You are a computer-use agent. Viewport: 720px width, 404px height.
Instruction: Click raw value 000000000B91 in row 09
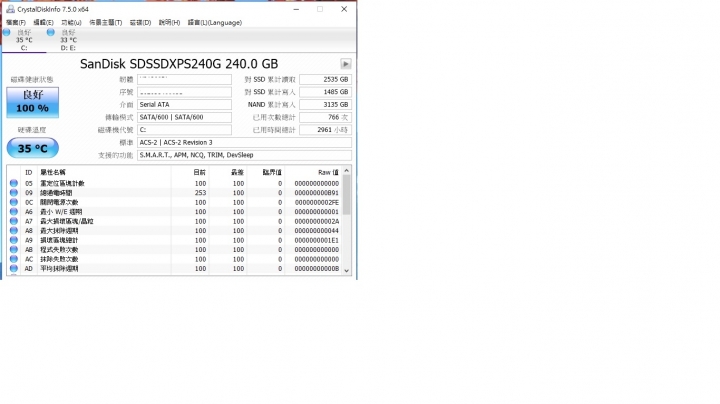click(317, 193)
